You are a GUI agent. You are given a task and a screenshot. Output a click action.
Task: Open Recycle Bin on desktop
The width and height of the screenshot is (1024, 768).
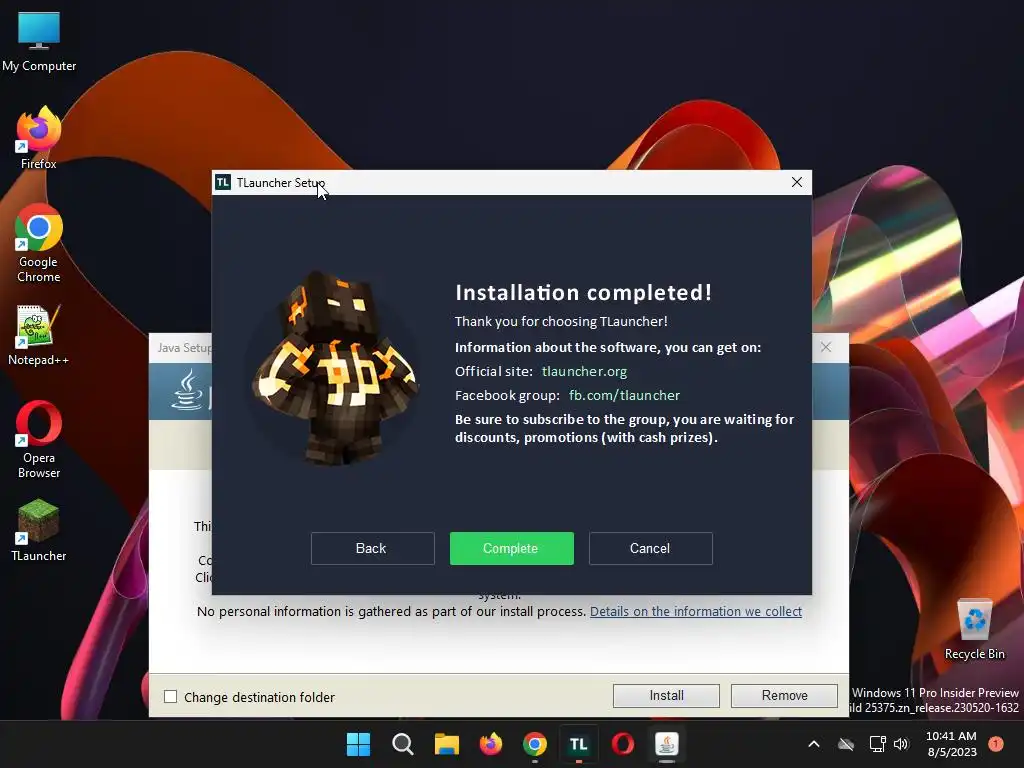click(974, 630)
